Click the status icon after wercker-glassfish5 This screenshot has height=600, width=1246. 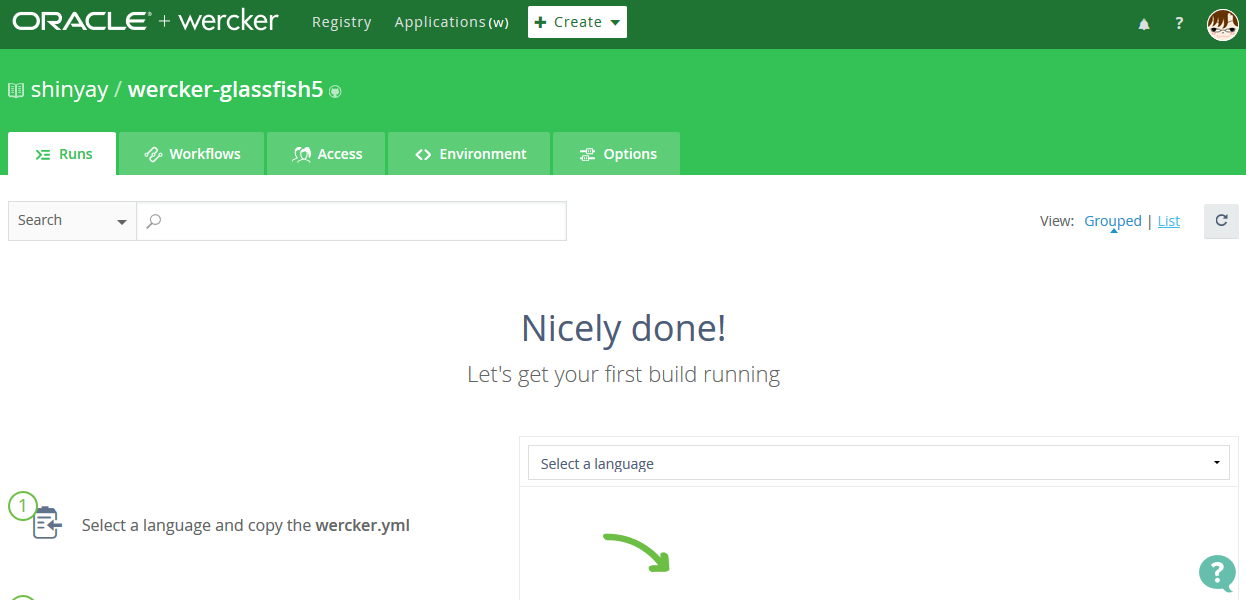[336, 91]
